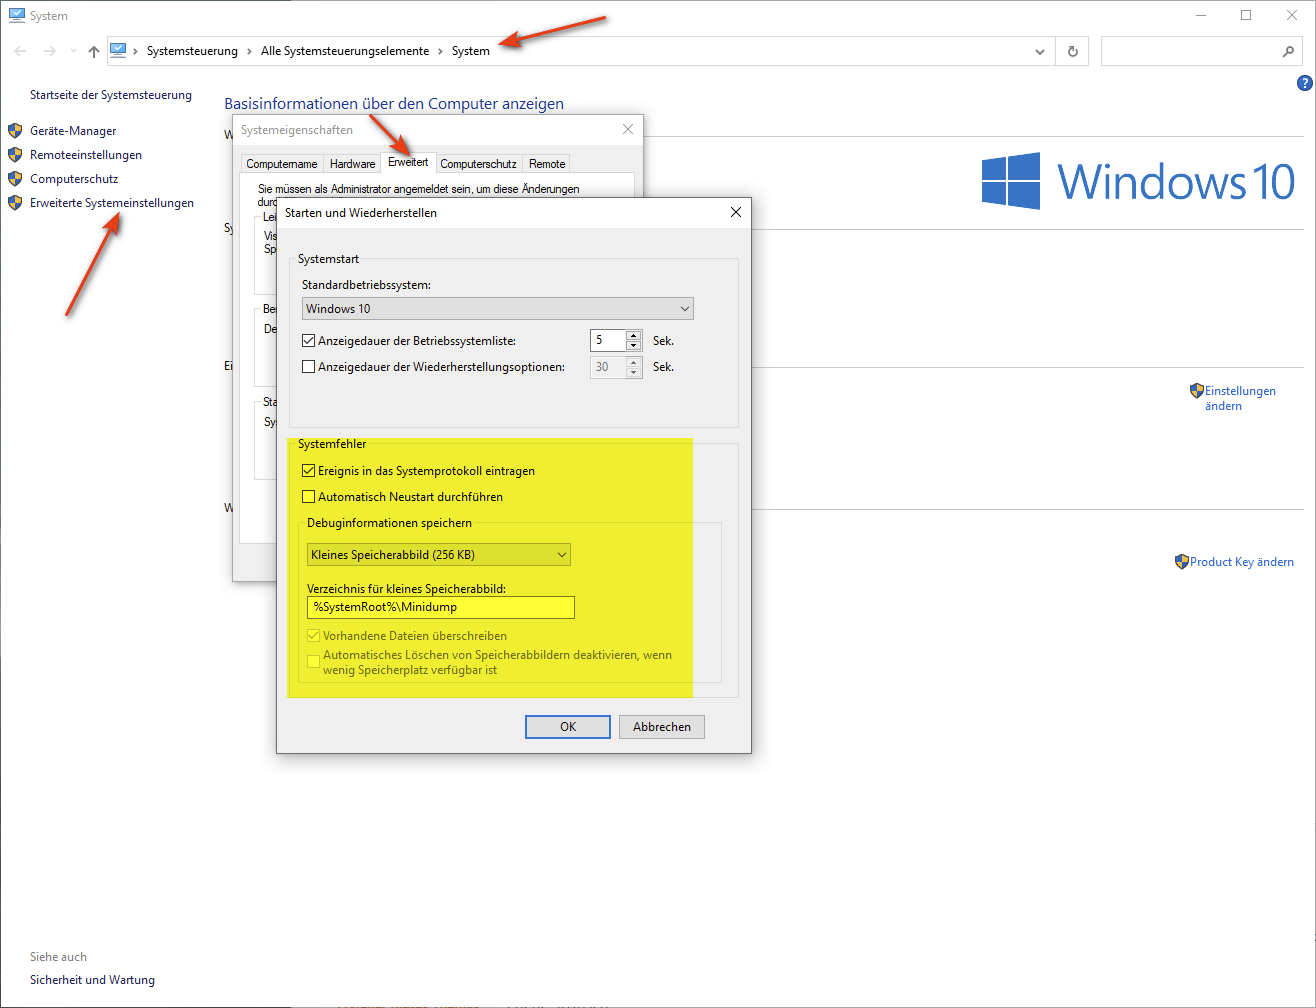Open the recent locations chevron beside Forward
Screen dimensions: 1316x1008
point(73,51)
